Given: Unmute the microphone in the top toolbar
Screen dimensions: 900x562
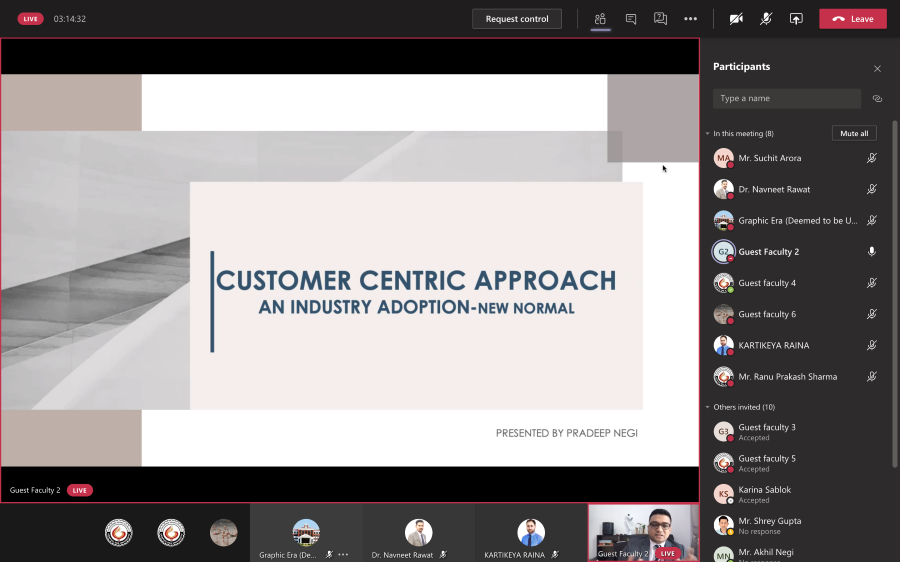Looking at the screenshot, I should 766,19.
